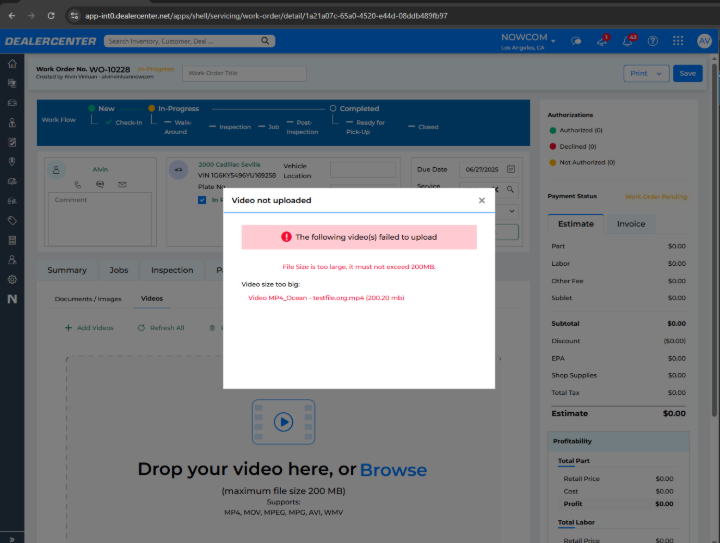Click the Work Order Title field
The height and width of the screenshot is (543, 720).
point(244,73)
